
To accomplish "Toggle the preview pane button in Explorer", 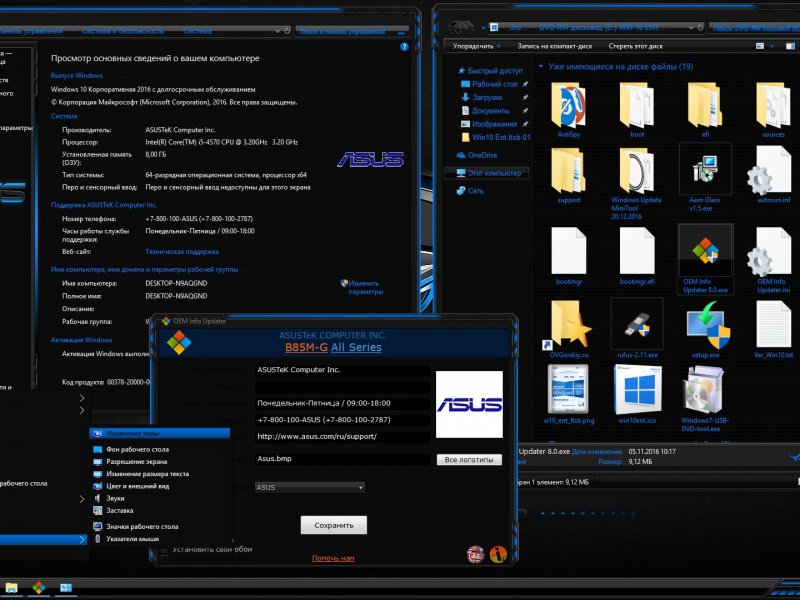I will [790, 46].
